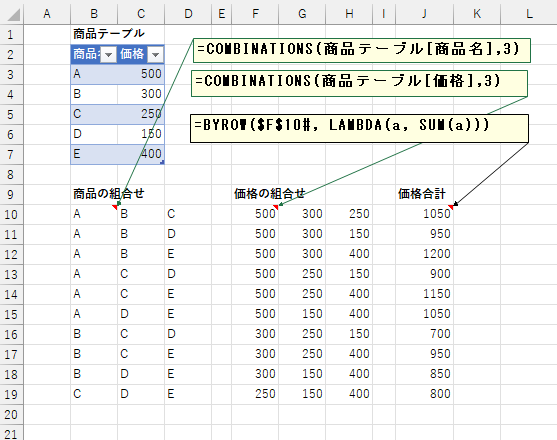Click cell G16 containing 250
This screenshot has height=440, width=557.
302,334
